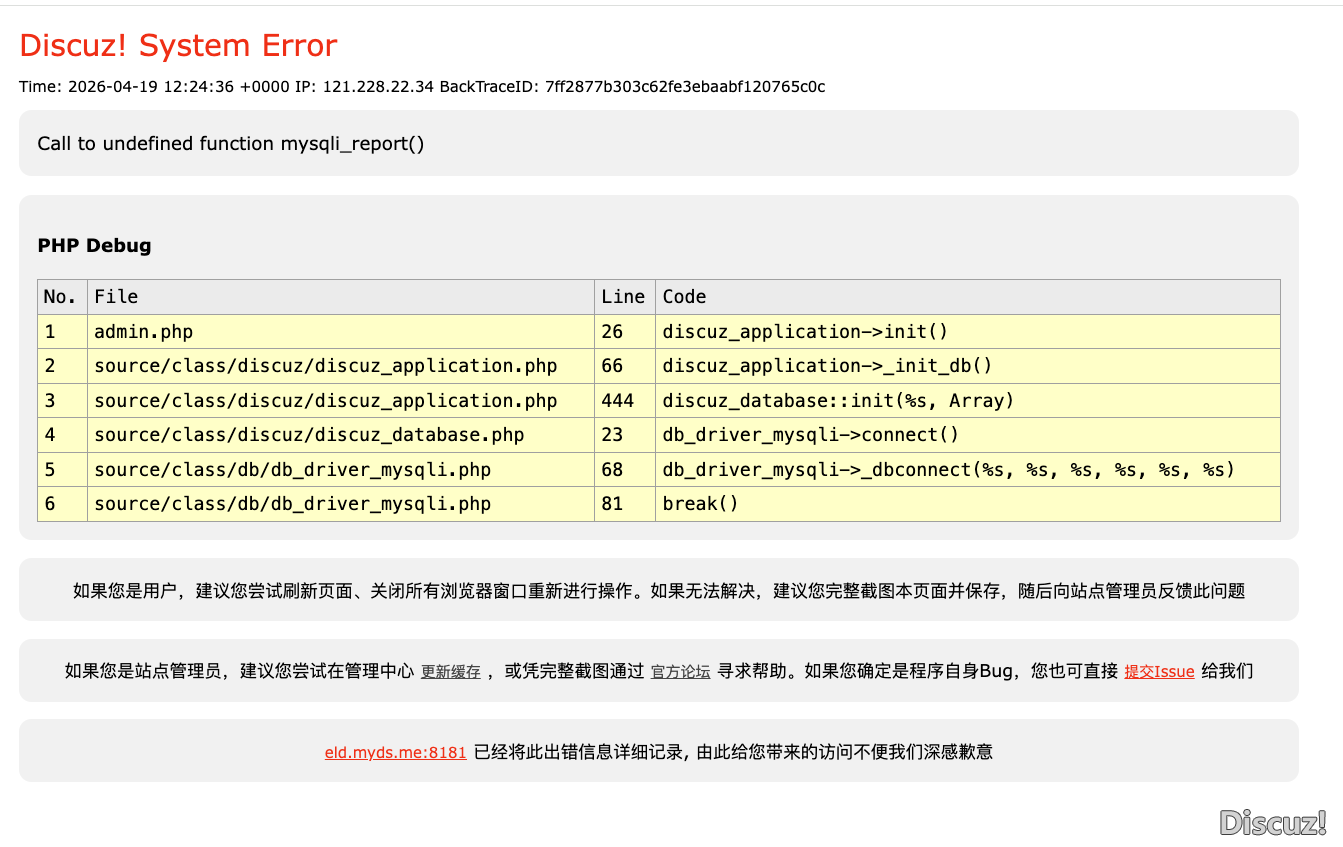Click the No. column header

(60, 297)
